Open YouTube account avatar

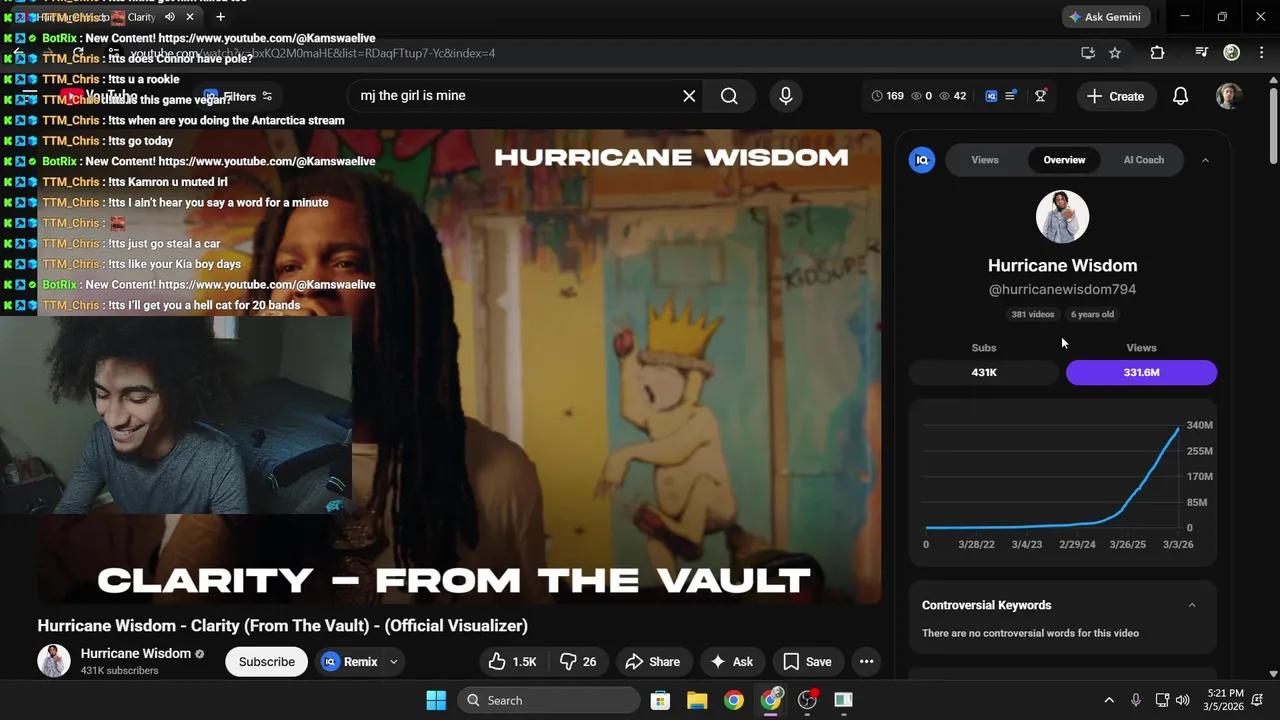click(x=1228, y=96)
